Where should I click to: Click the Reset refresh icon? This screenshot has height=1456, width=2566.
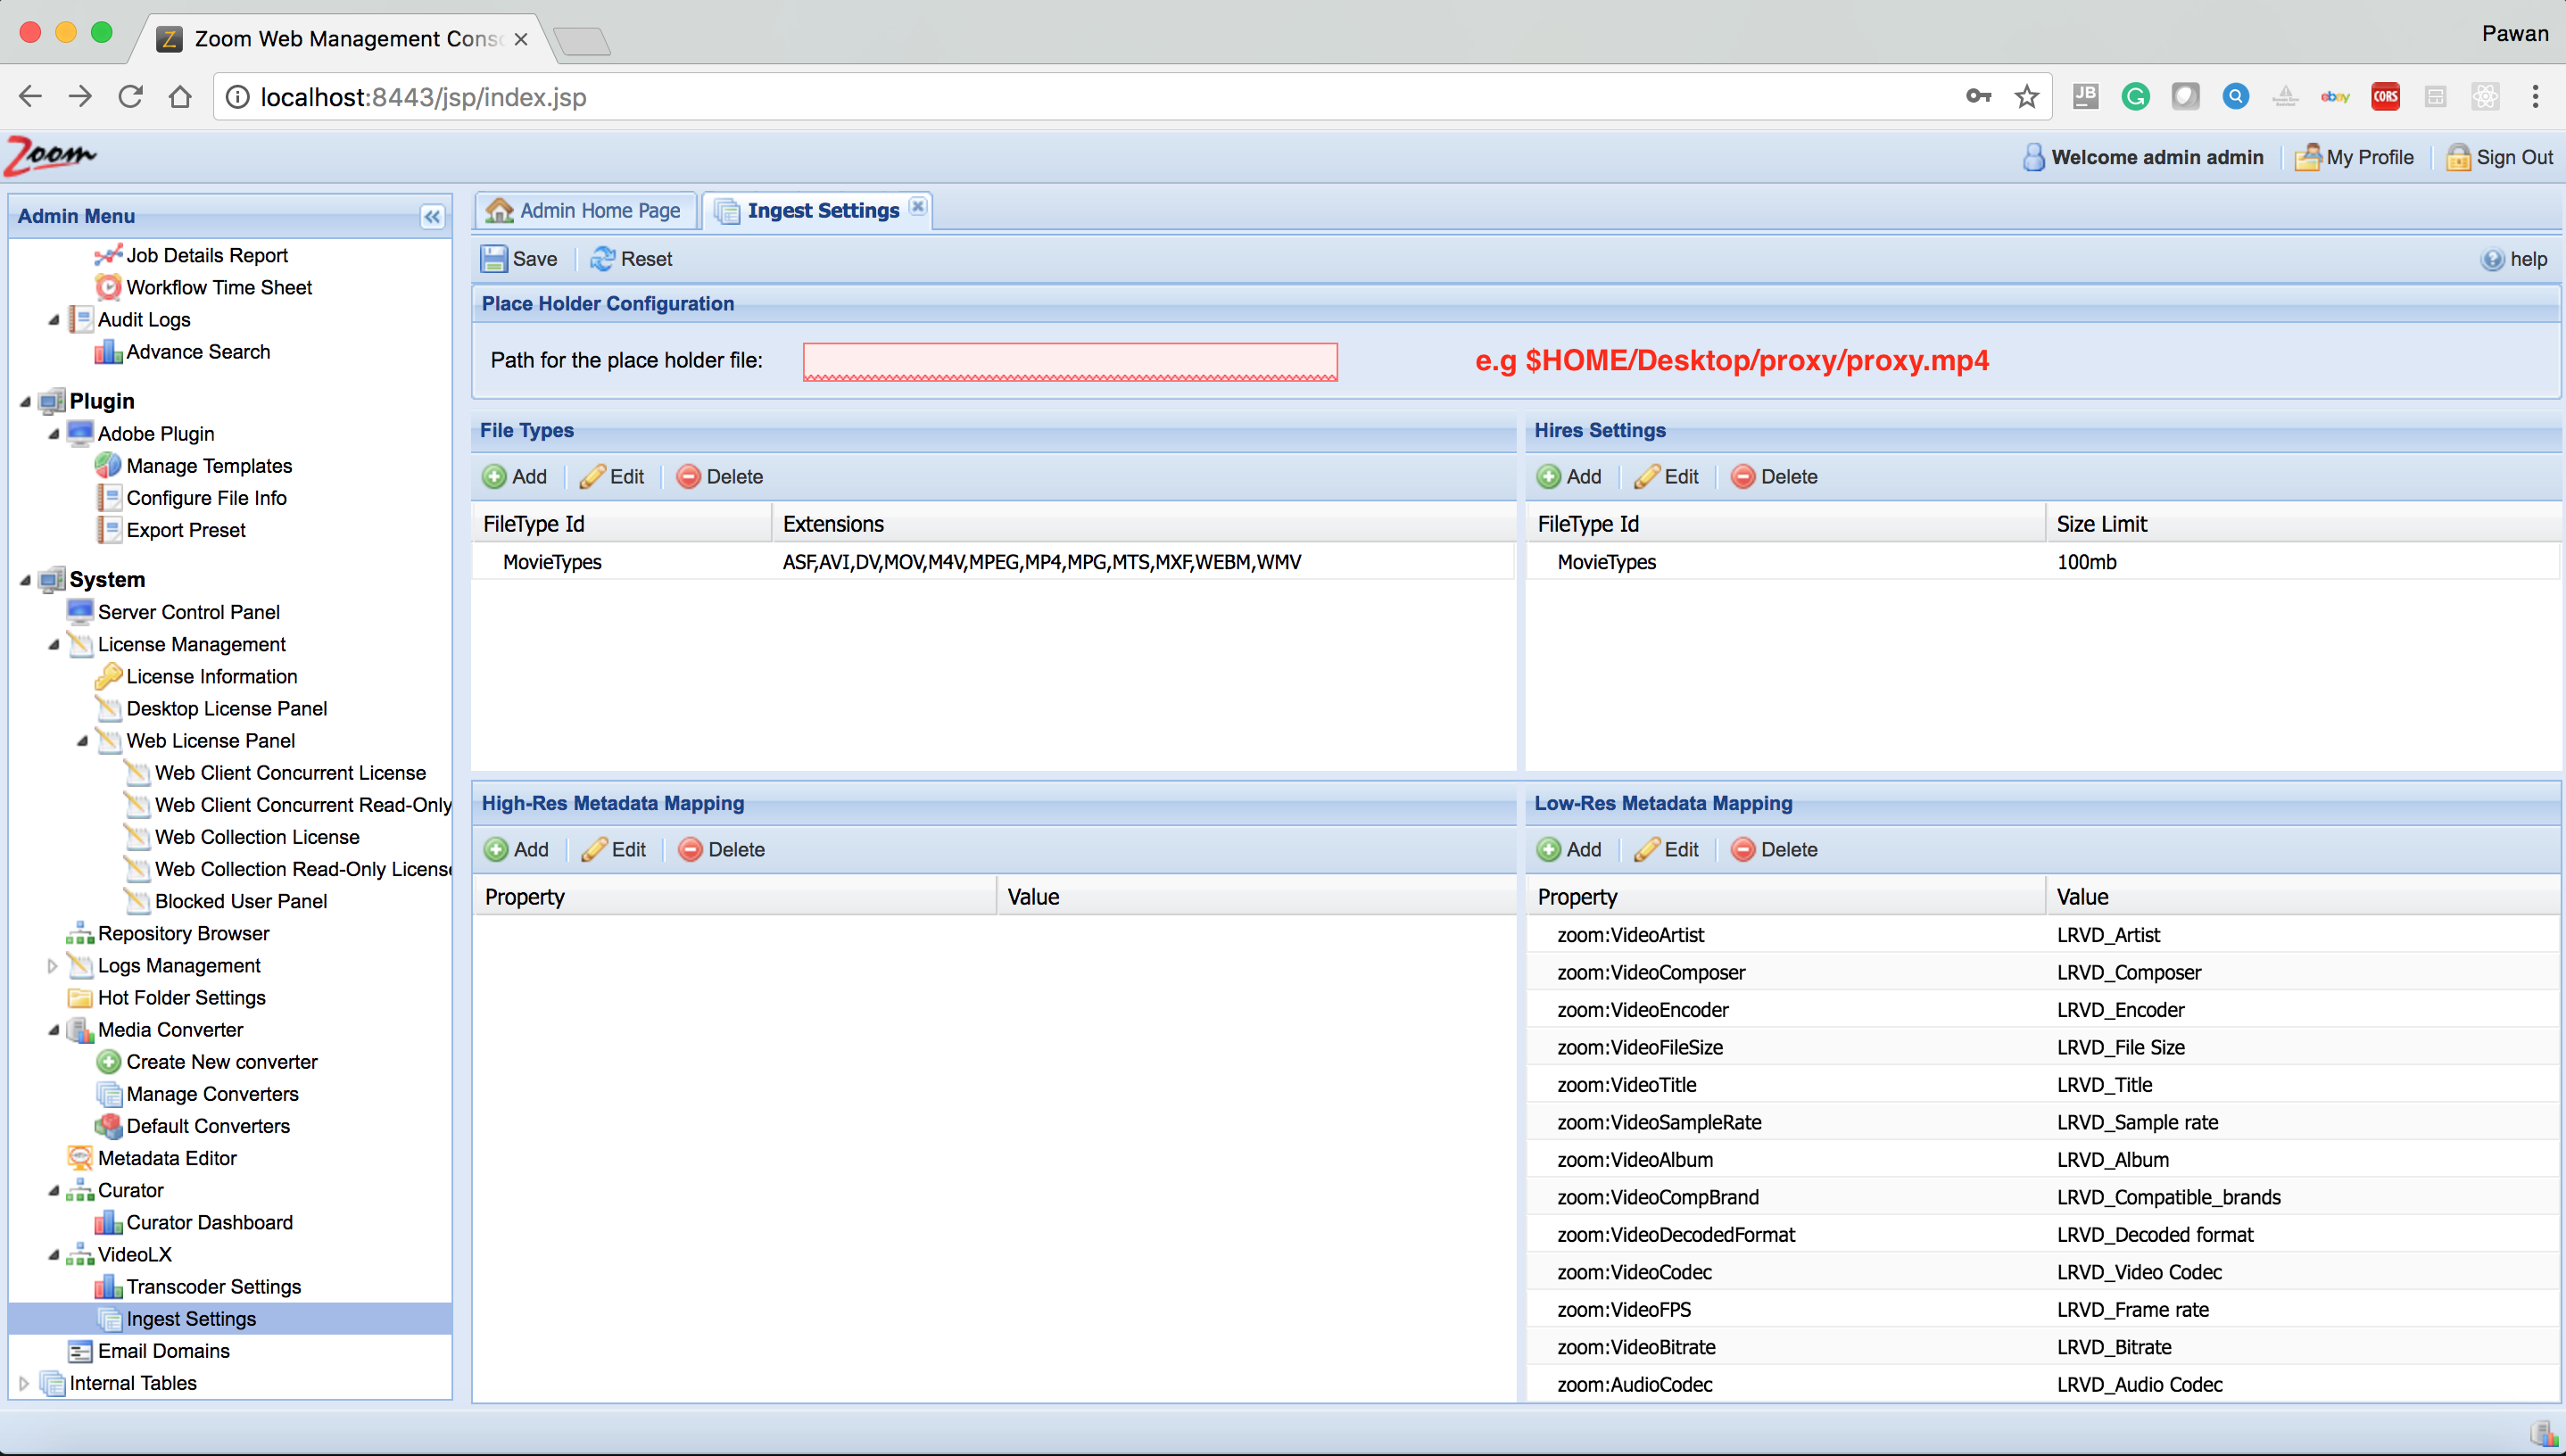click(x=602, y=259)
